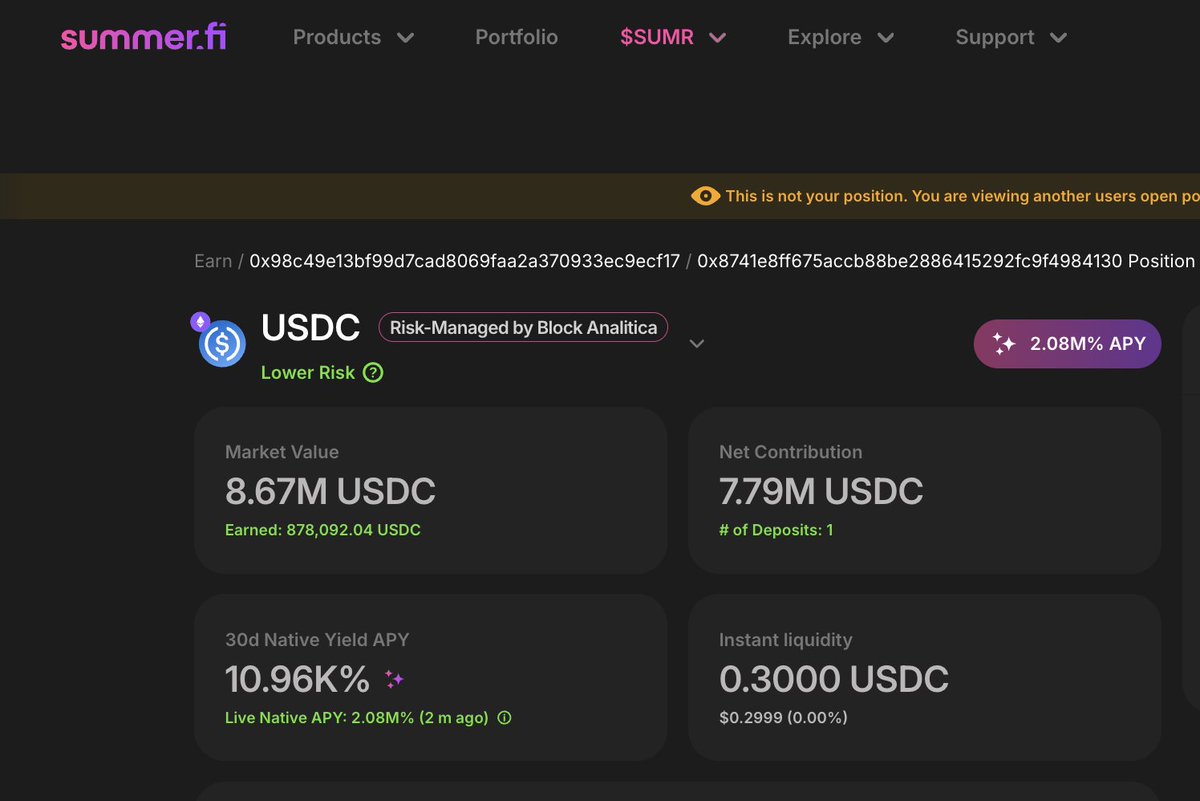Open breadcrumb address 0x98c49e13bf99d7cad8069faa2a370933ec9ecf17
The height and width of the screenshot is (801, 1200).
click(x=465, y=261)
